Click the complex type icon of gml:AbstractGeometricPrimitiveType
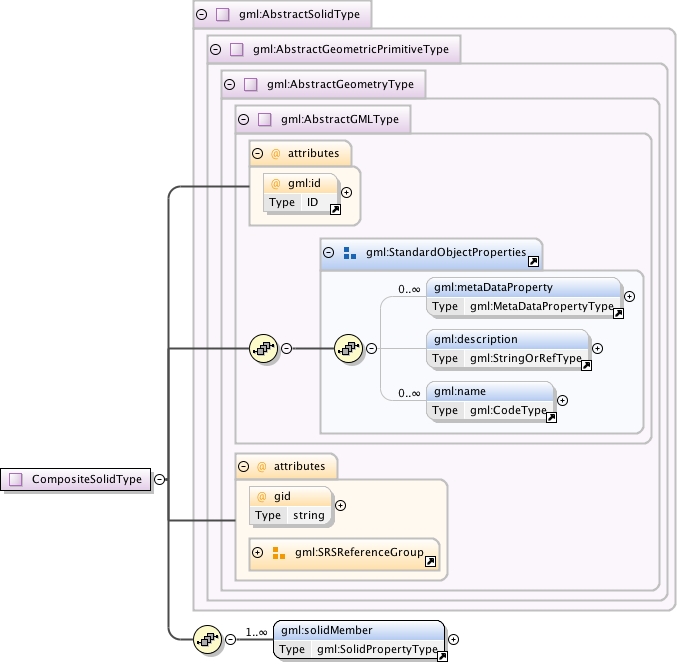This screenshot has height=664, width=677. [x=237, y=49]
